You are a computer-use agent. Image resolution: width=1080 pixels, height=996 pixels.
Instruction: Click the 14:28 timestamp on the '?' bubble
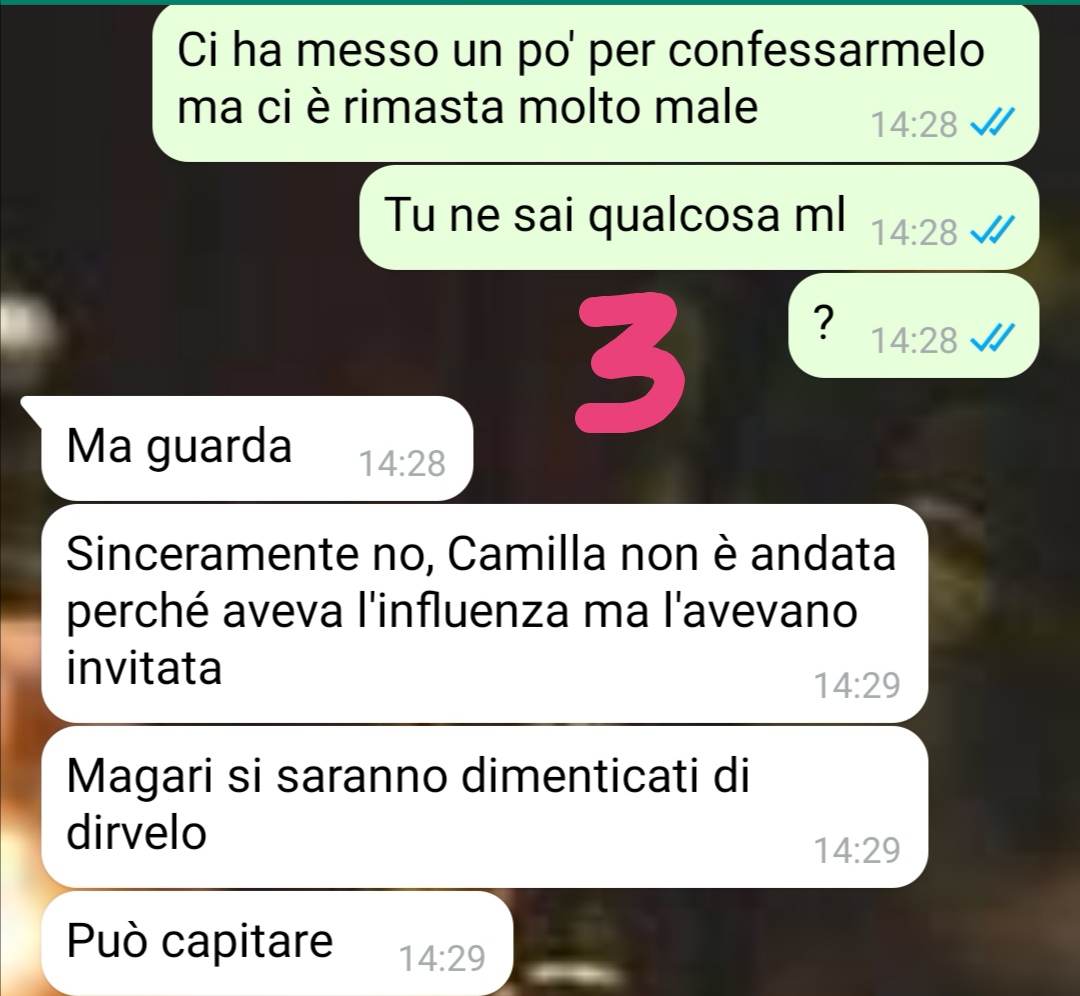tap(914, 340)
